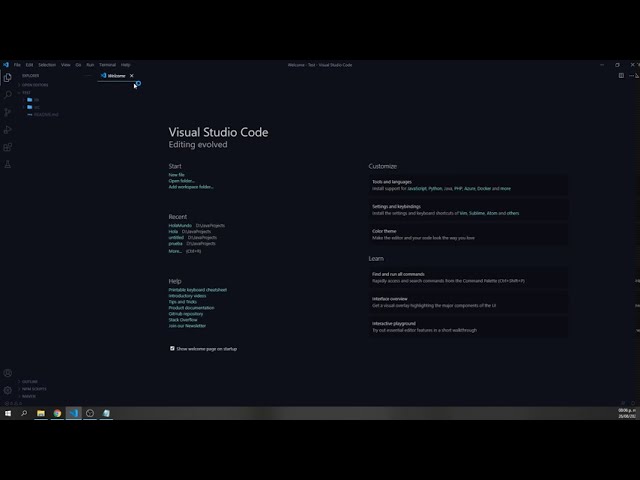This screenshot has width=640, height=480.
Task: Click the Python link in Tools and languages
Action: 435,189
